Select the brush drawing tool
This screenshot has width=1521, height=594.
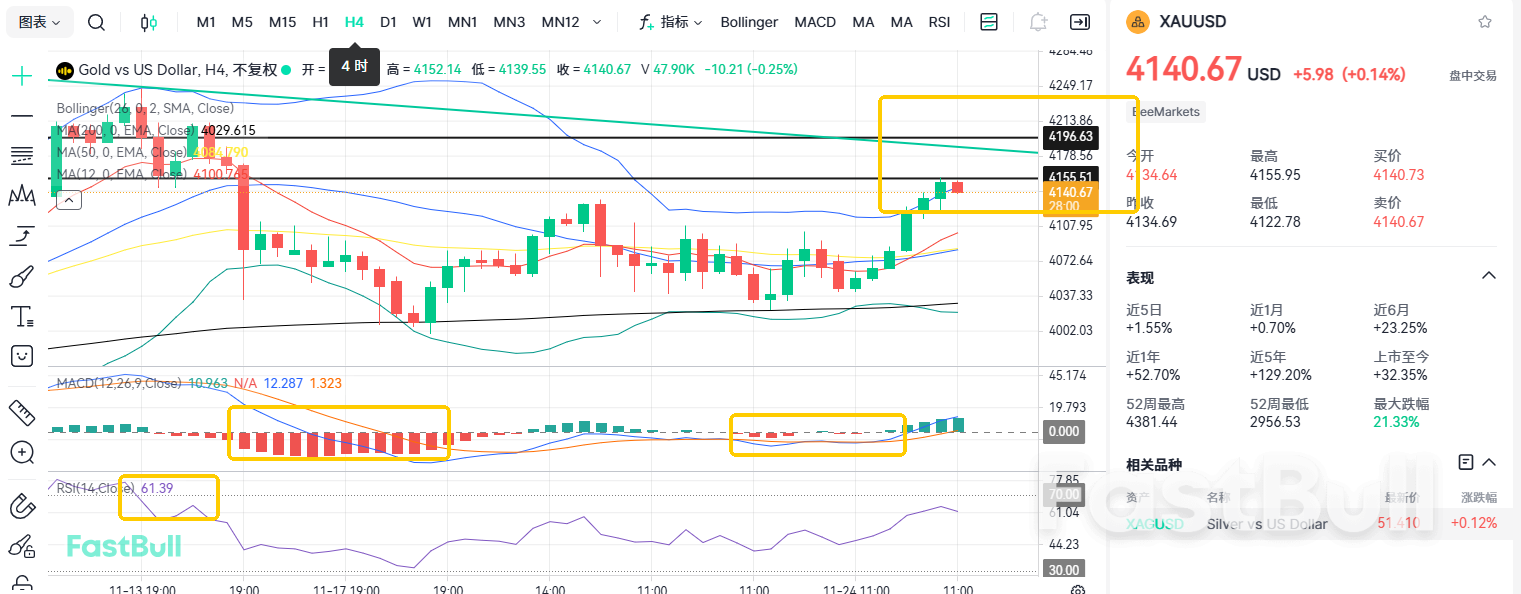pos(21,276)
